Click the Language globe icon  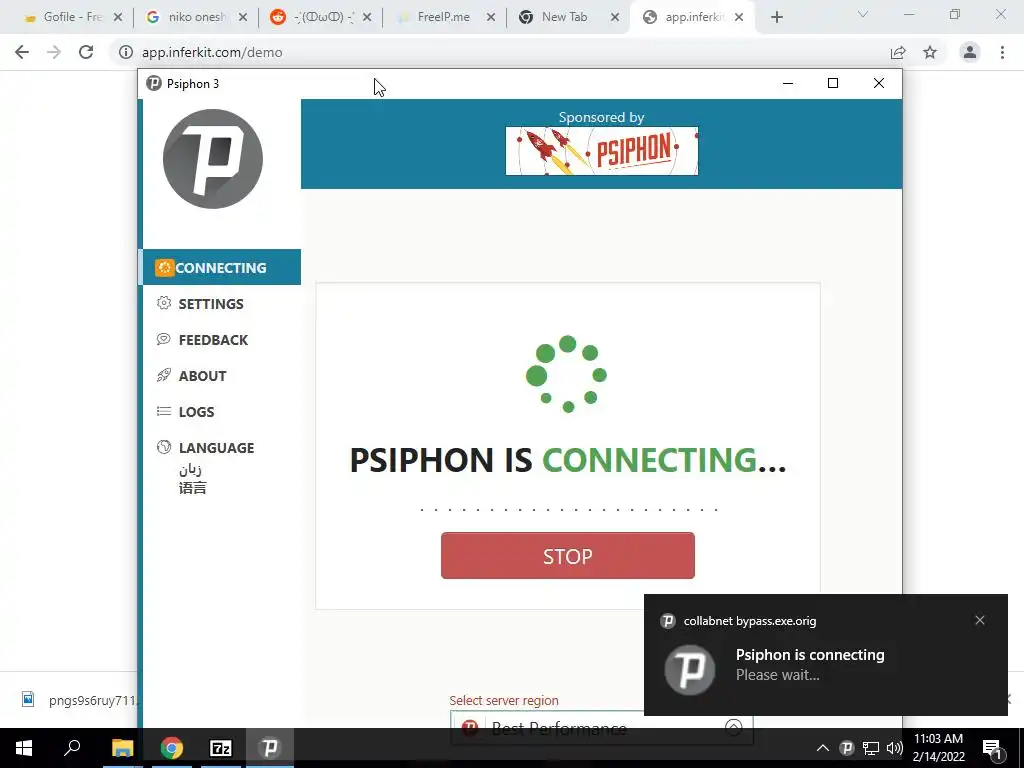pos(164,447)
